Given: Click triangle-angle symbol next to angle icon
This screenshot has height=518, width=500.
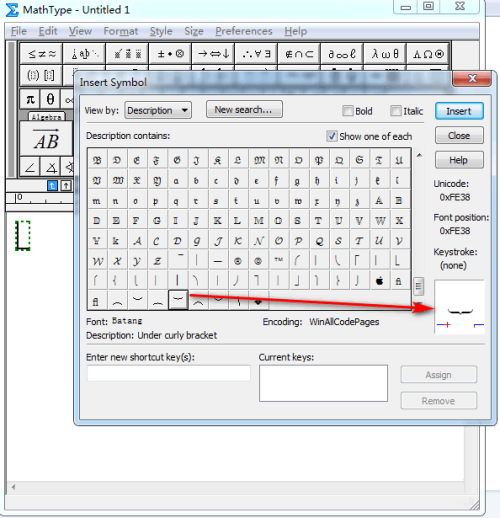Looking at the screenshot, I should click(x=51, y=167).
